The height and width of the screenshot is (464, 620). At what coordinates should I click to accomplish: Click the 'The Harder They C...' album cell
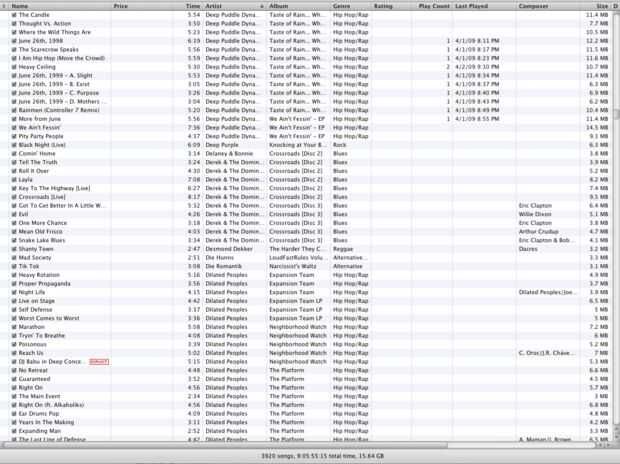point(298,249)
